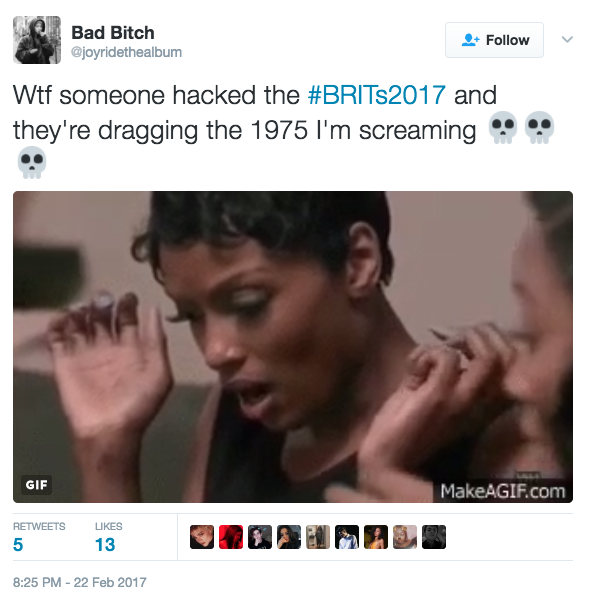The height and width of the screenshot is (596, 590).
Task: Click the Bad Bitch display name
Action: point(113,33)
